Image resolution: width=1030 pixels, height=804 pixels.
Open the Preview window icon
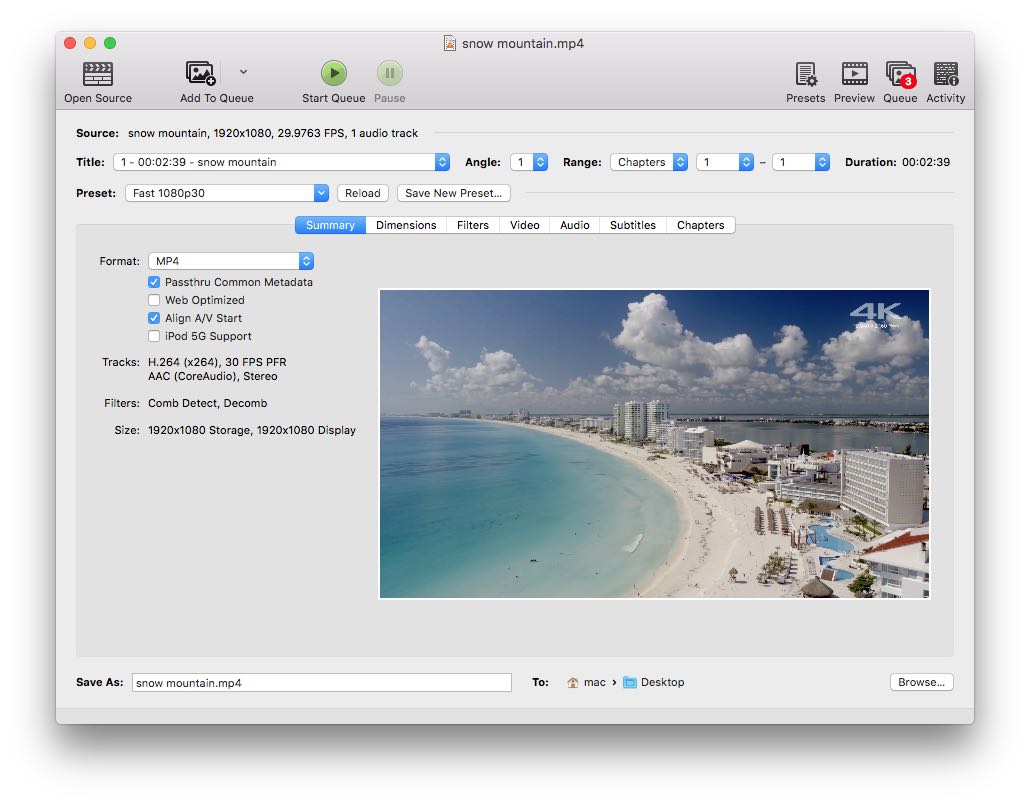(x=854, y=74)
